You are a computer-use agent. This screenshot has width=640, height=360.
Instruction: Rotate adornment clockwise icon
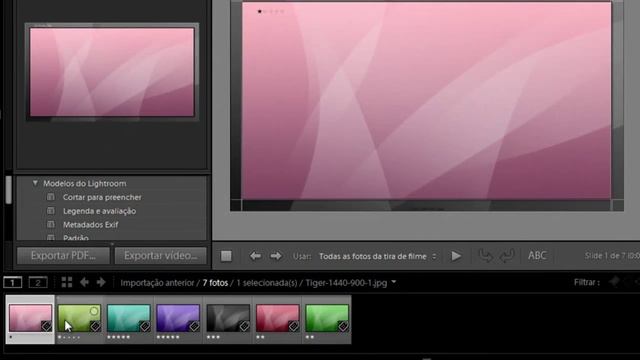click(x=507, y=256)
